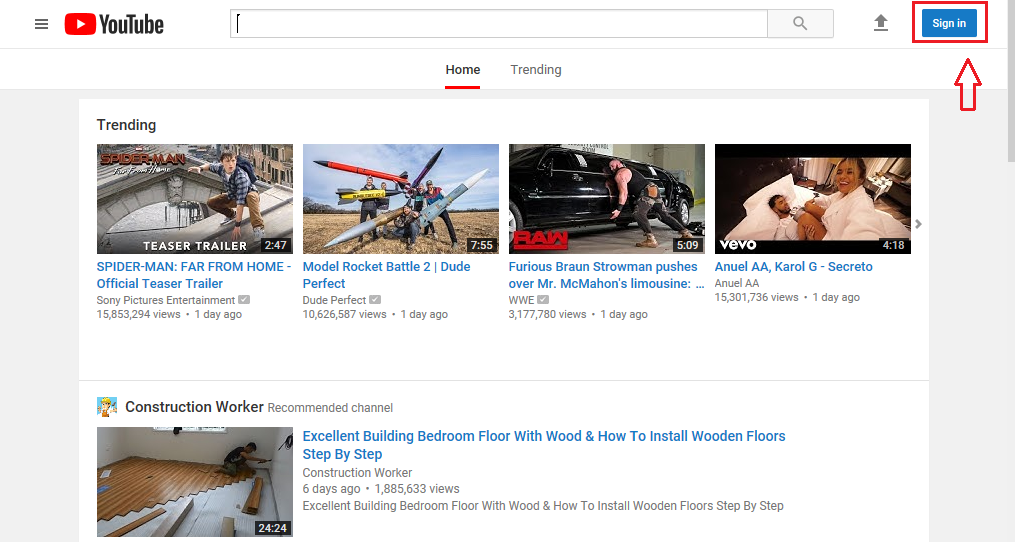Click the search magnifier button

tap(800, 24)
